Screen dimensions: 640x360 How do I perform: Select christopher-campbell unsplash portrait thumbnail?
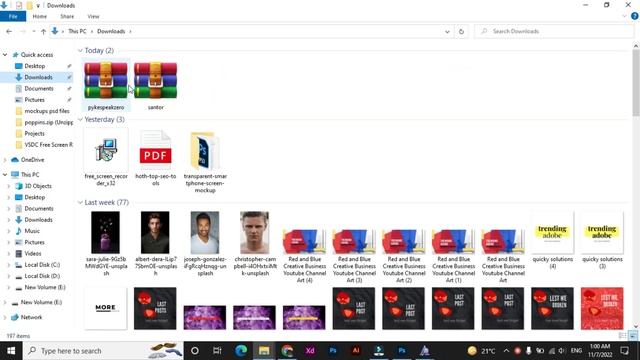pyautogui.click(x=255, y=232)
